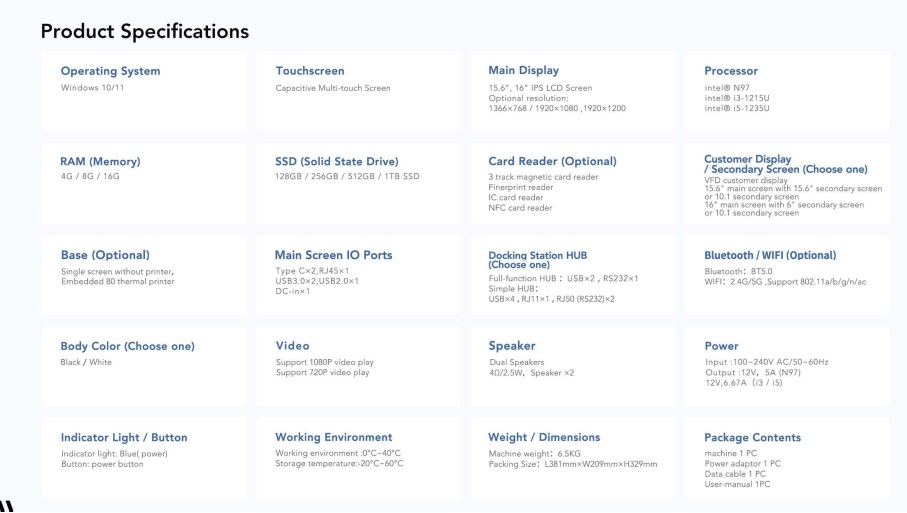Screen dimensions: 907x513
Task: Select the SSD (Solid State Drive) heading
Action: [337, 161]
